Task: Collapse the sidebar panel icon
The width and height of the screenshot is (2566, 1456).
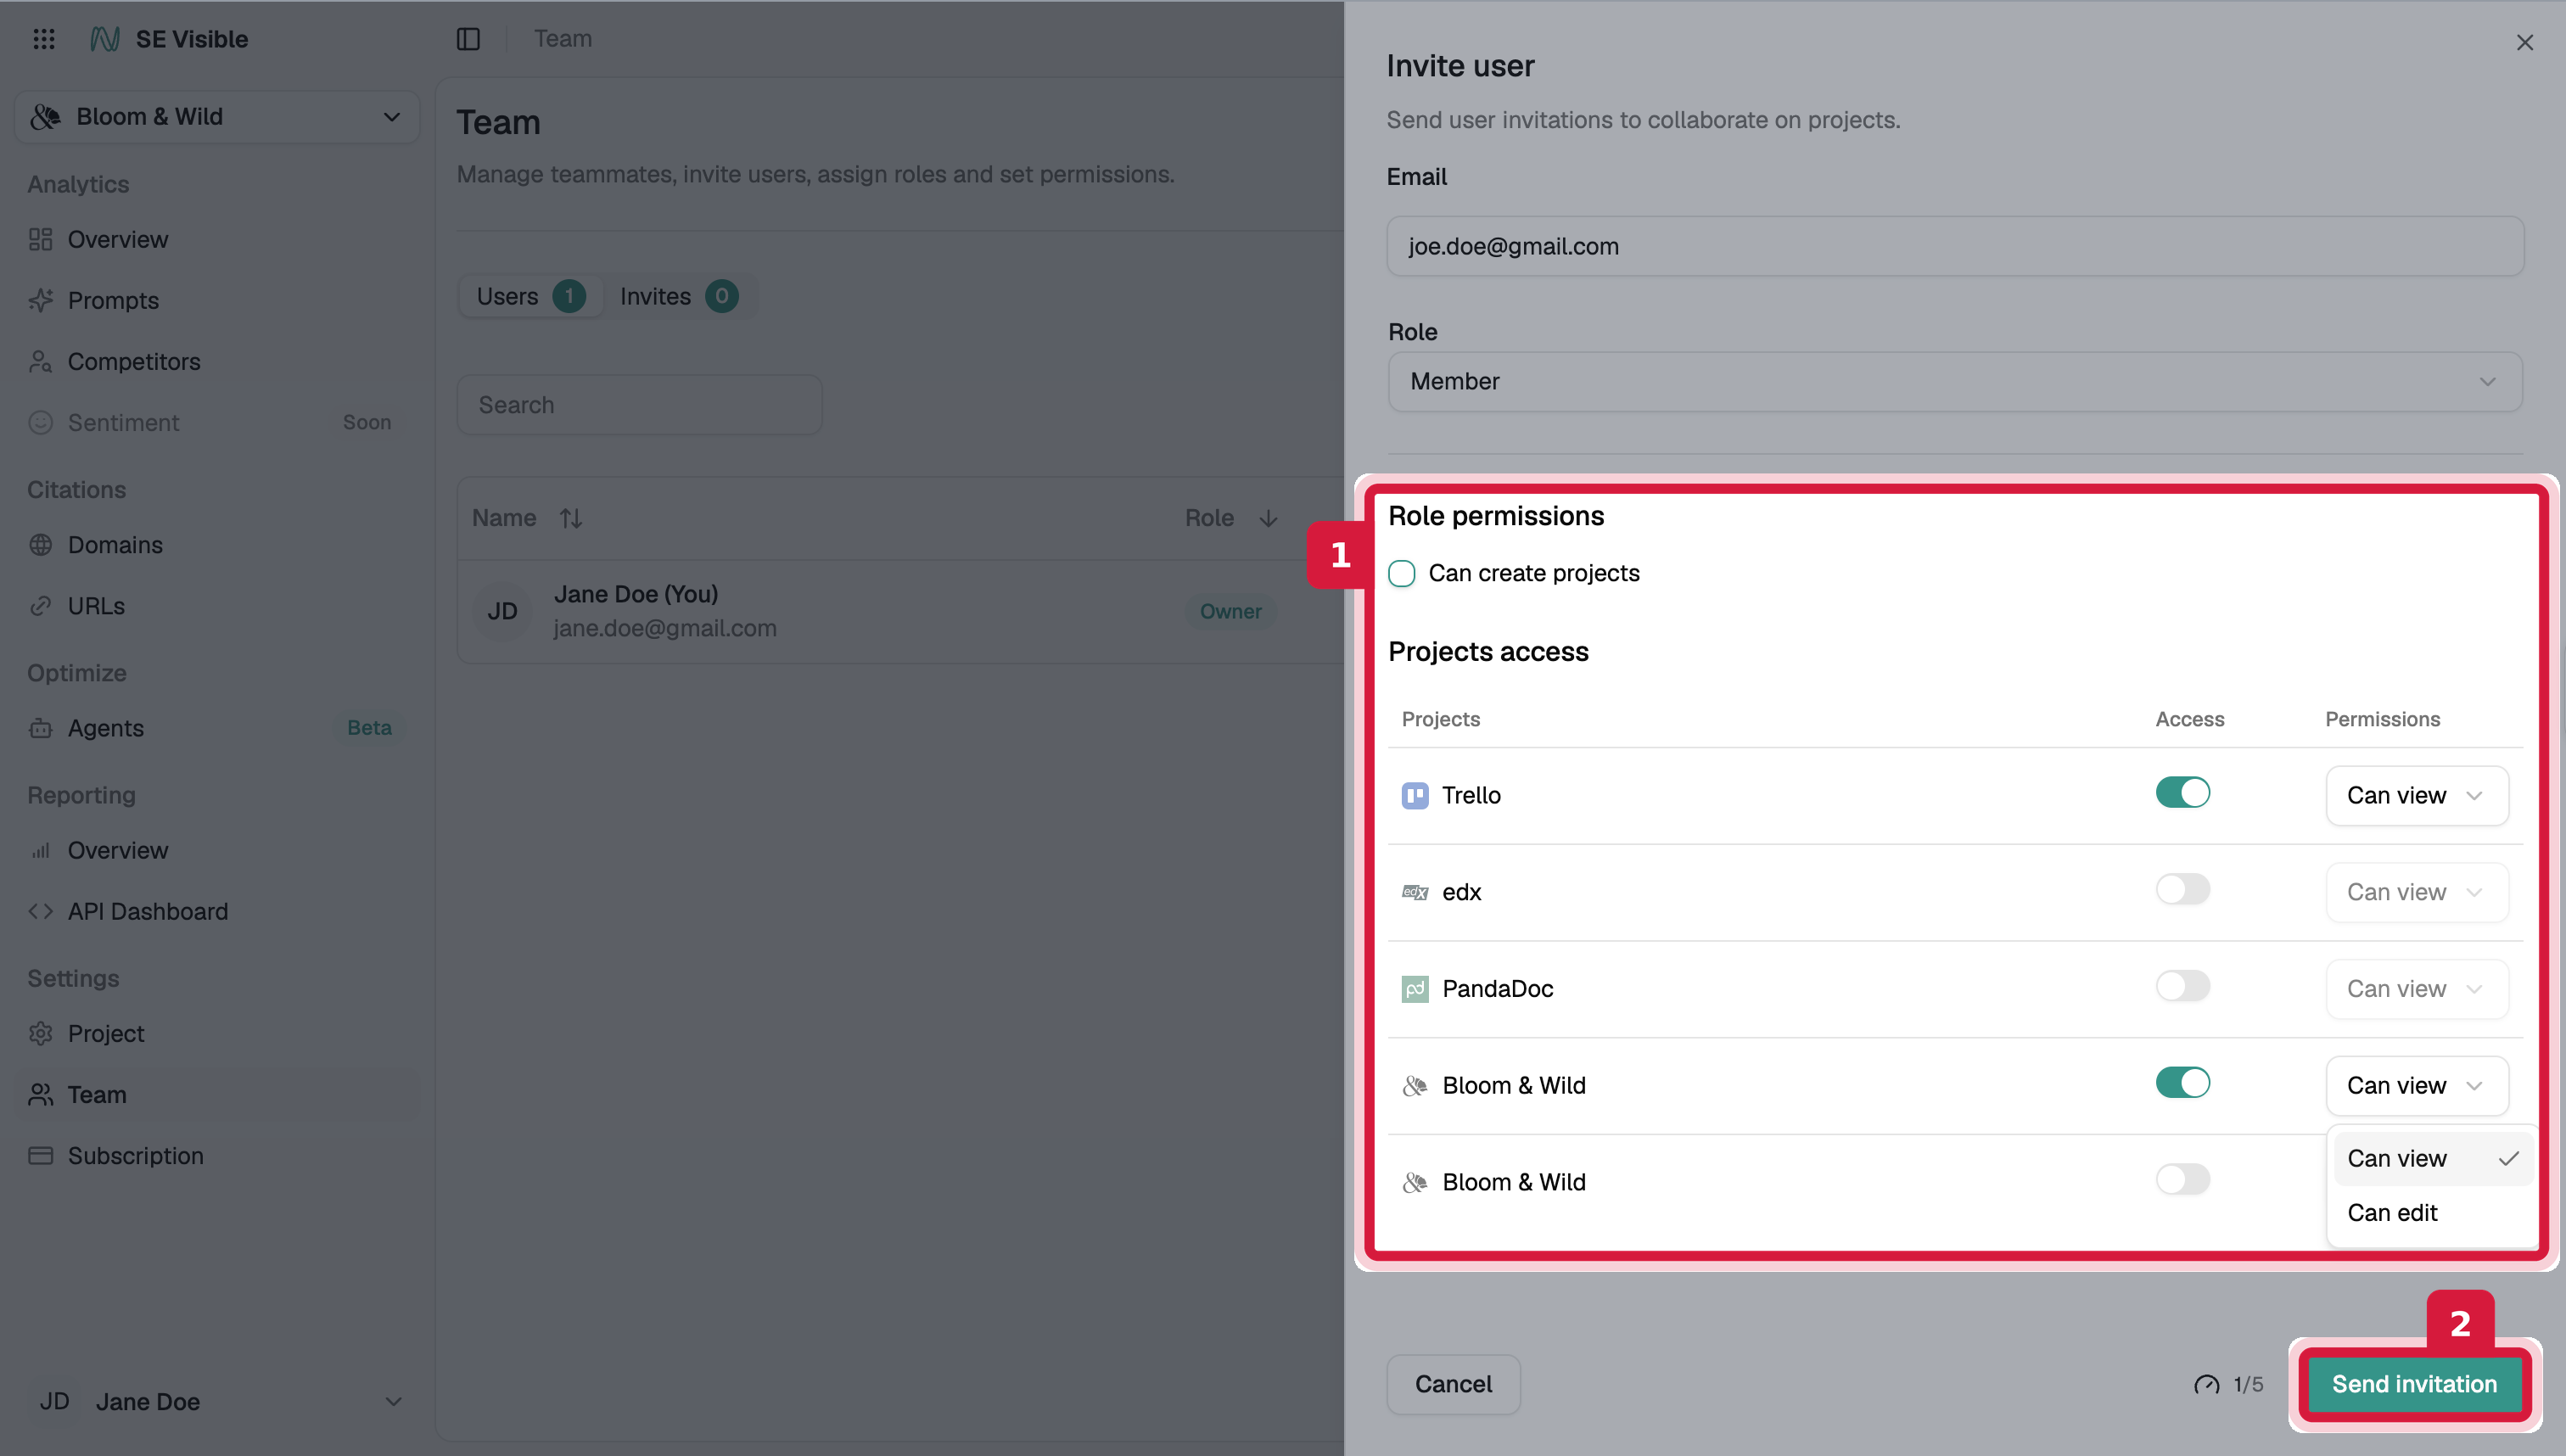Action: coord(468,39)
